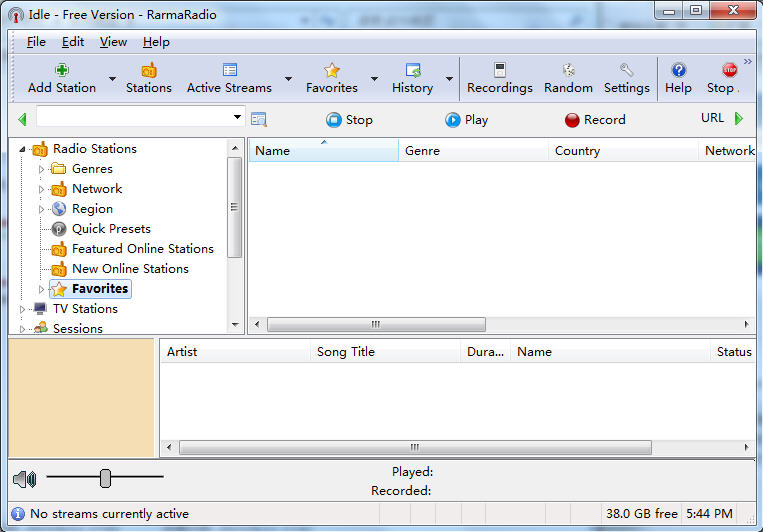Click the Add Station toolbar icon
Image resolution: width=763 pixels, height=532 pixels.
62,70
